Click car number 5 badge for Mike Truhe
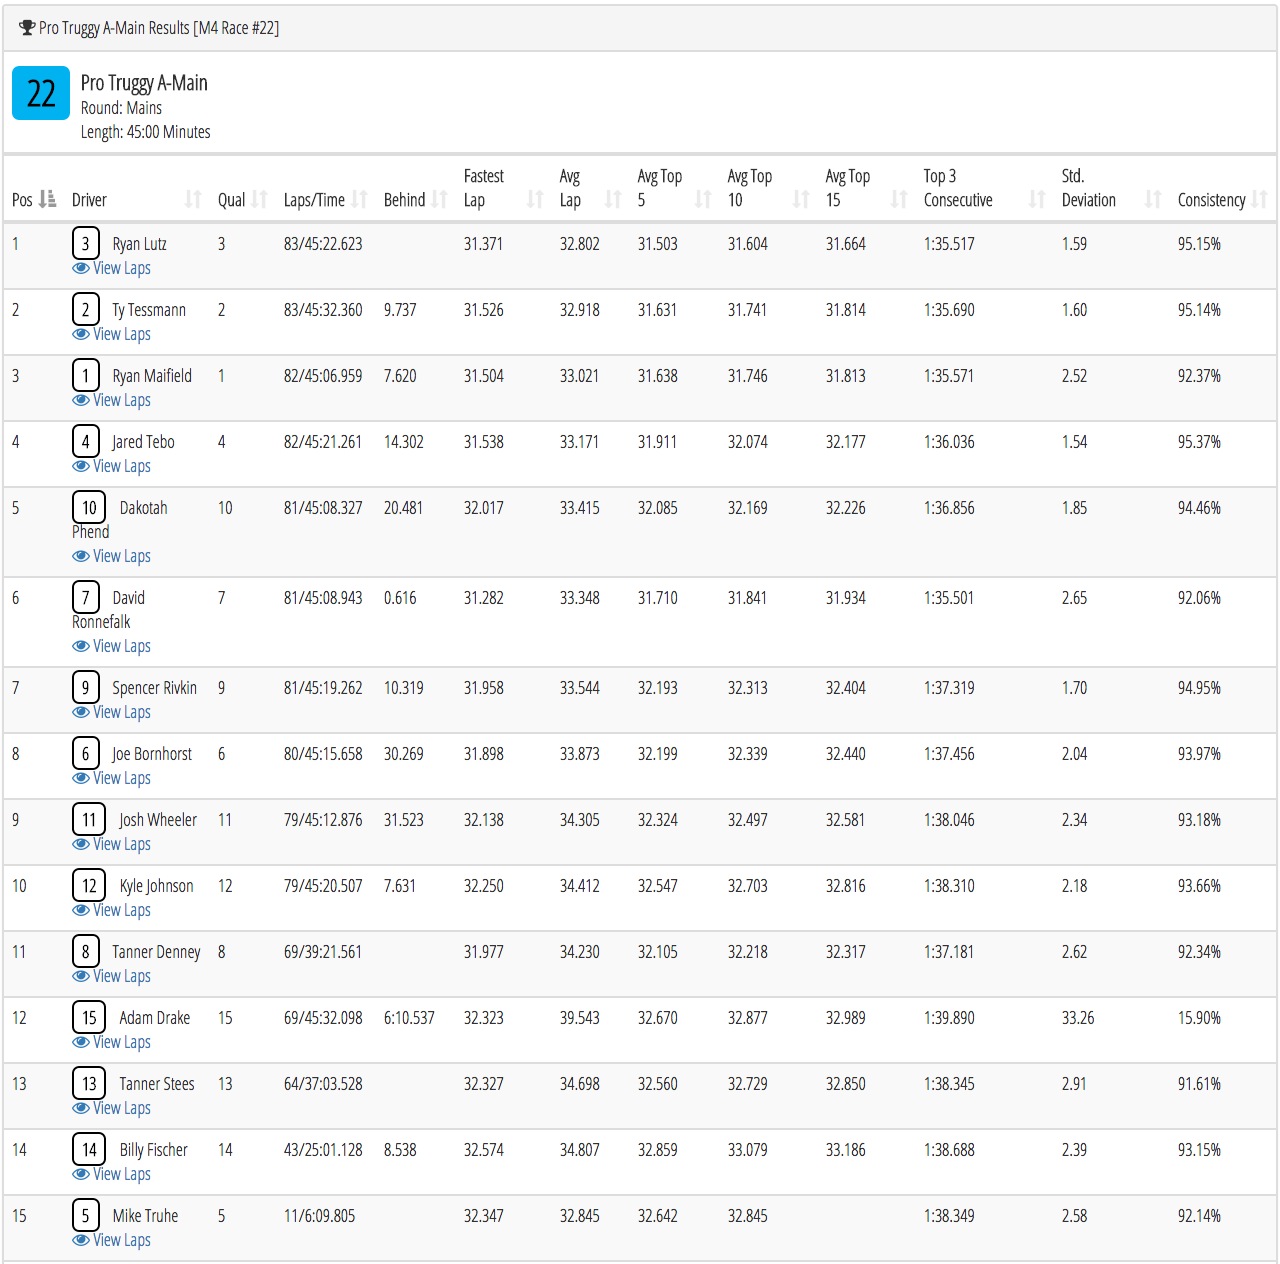Screen dimensions: 1280x1264 coord(85,1215)
